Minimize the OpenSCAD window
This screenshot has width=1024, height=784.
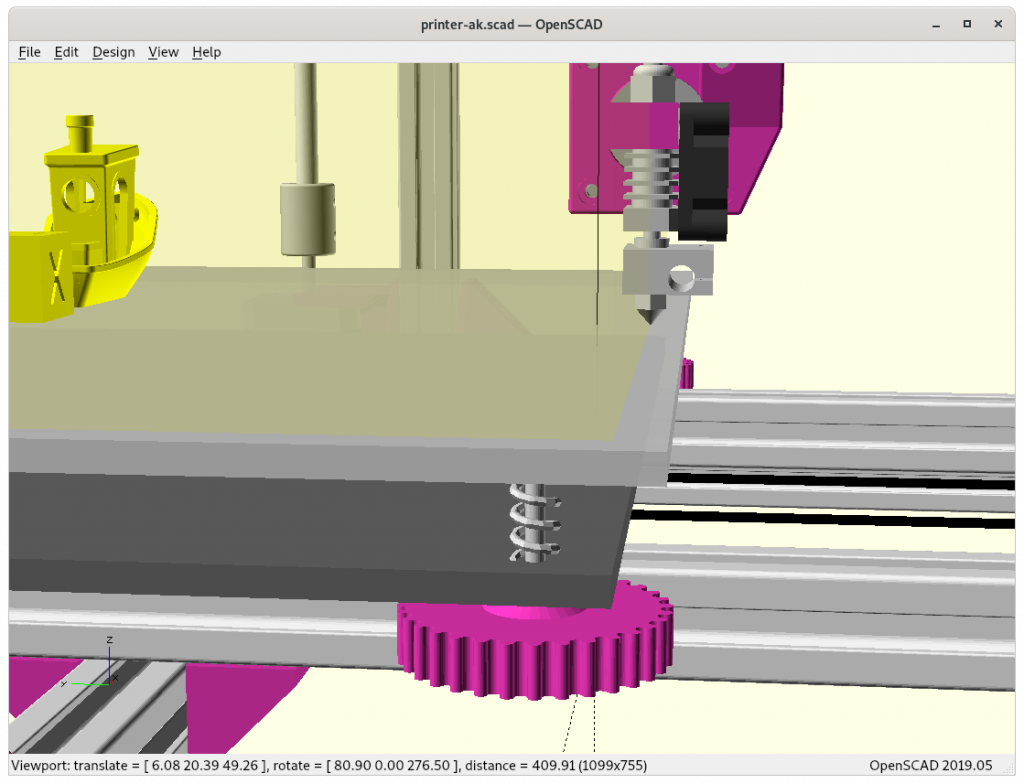pos(936,24)
